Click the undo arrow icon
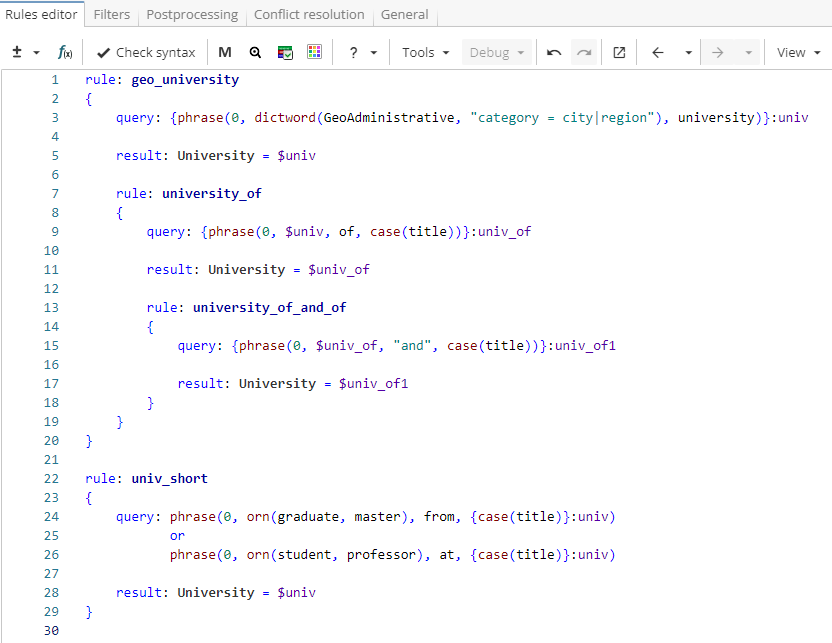832x643 pixels. [554, 52]
